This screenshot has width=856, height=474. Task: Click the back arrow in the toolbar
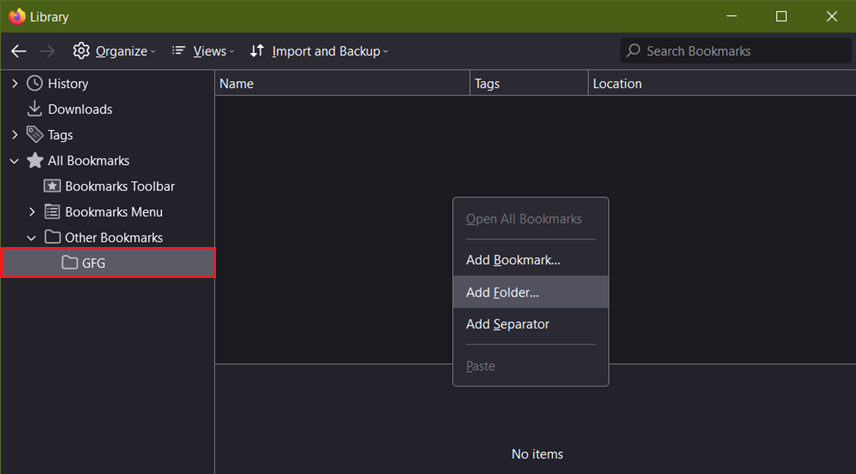click(19, 51)
